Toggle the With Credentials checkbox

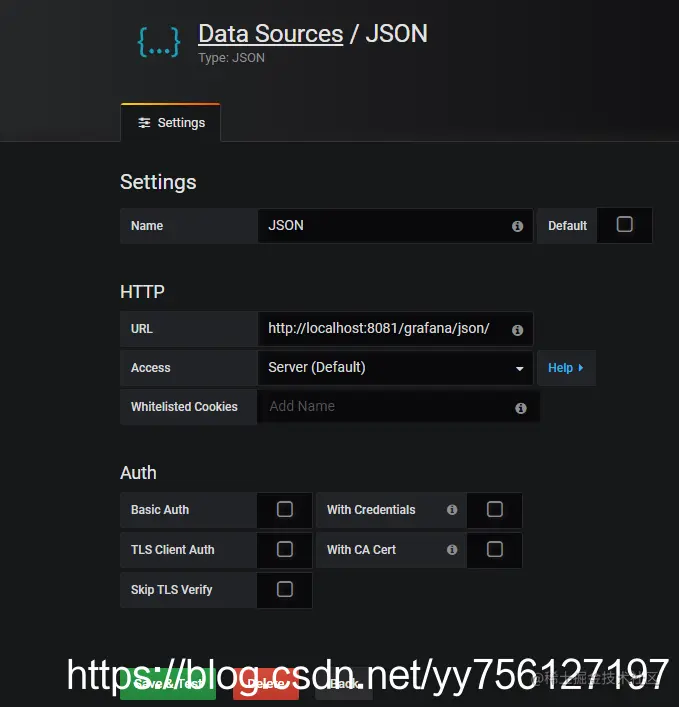coord(495,509)
